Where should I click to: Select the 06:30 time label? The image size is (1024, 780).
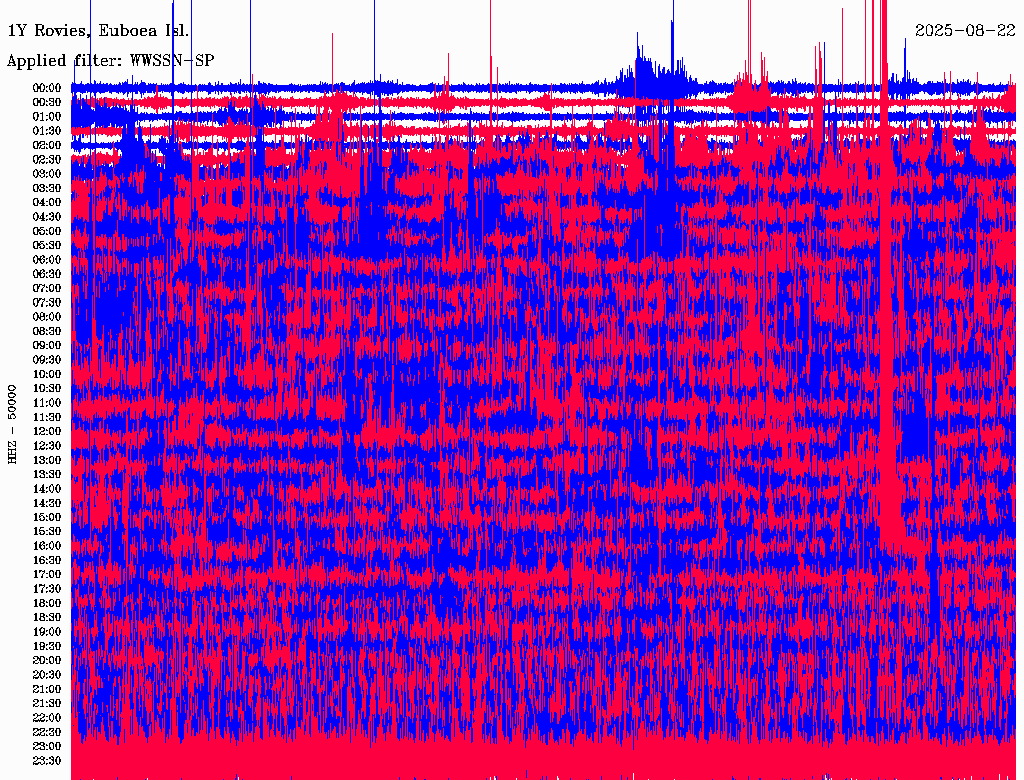click(x=47, y=274)
